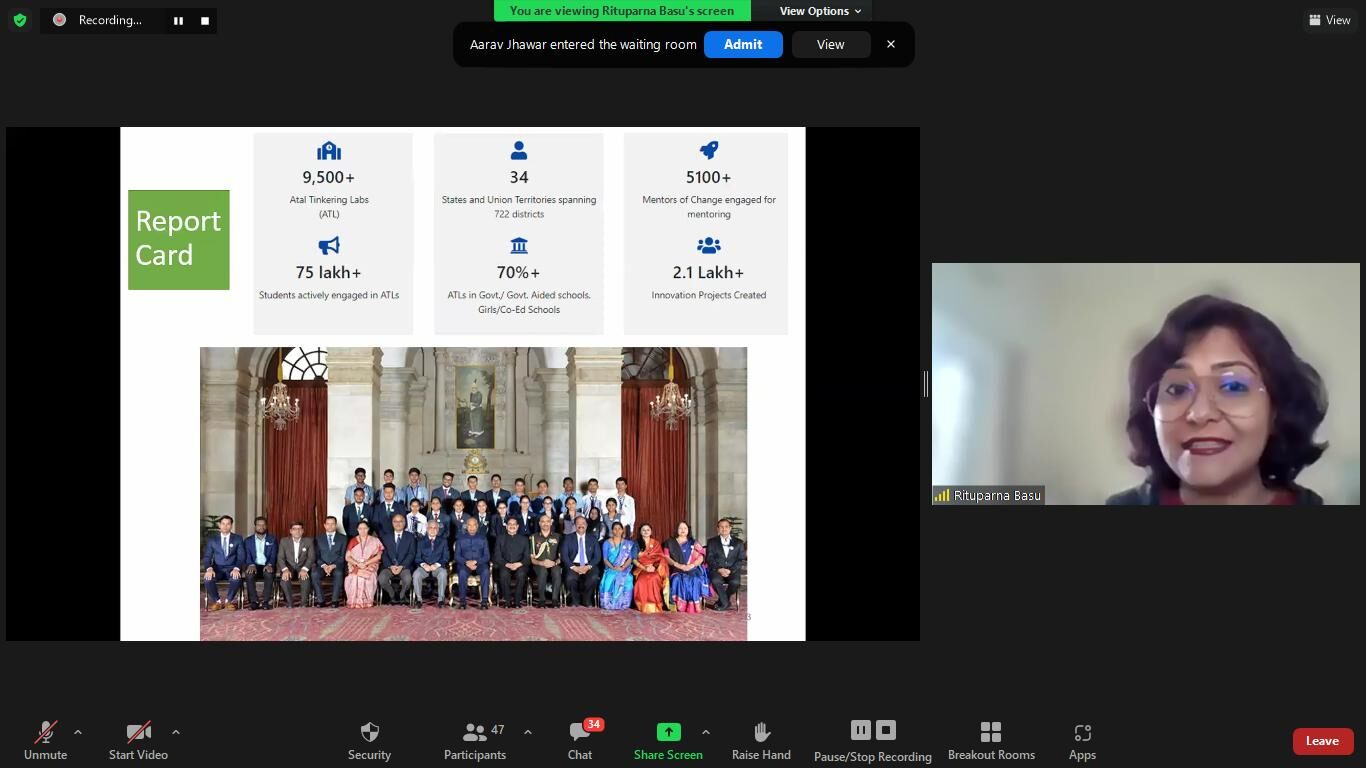Viewport: 1366px width, 768px height.
Task: Admit Aarav Jhawar from waiting room
Action: point(743,44)
